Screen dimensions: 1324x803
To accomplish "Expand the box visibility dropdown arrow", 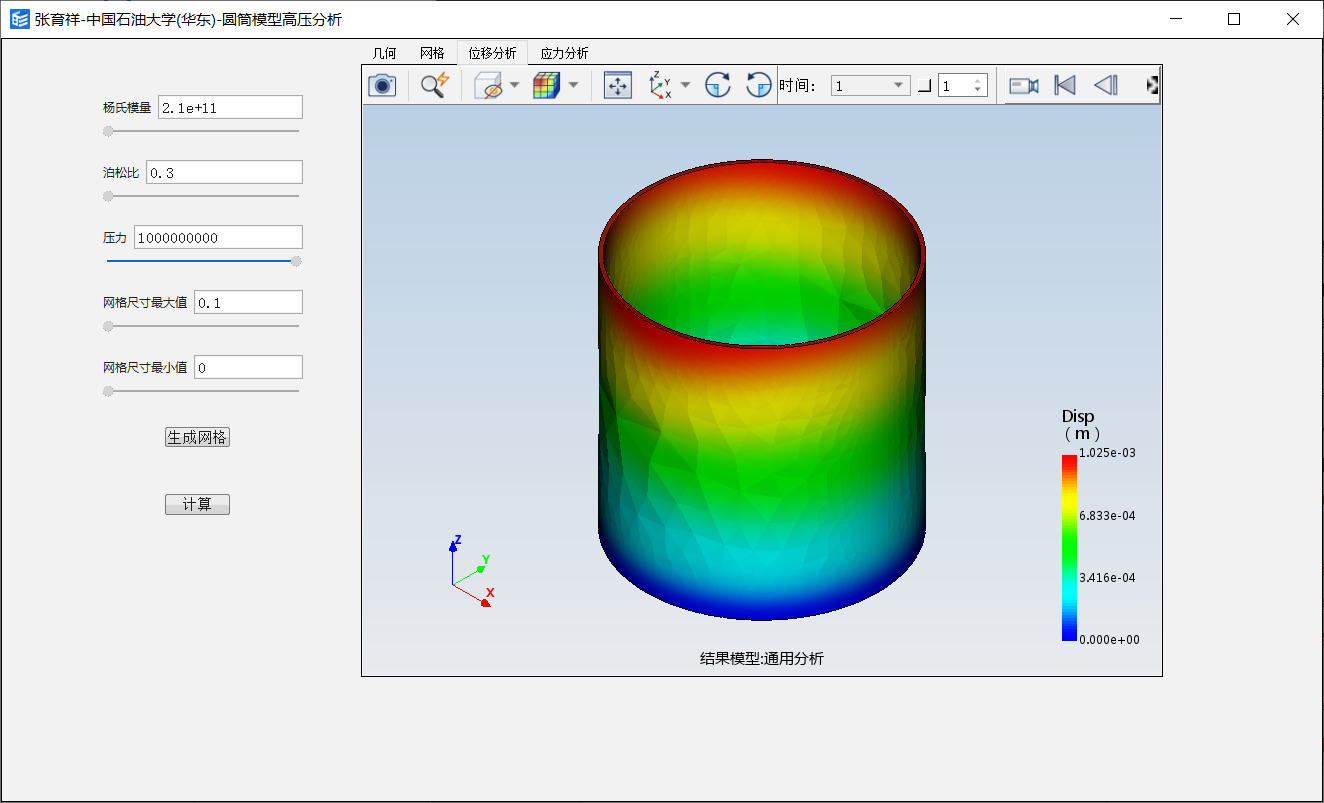I will click(x=515, y=86).
